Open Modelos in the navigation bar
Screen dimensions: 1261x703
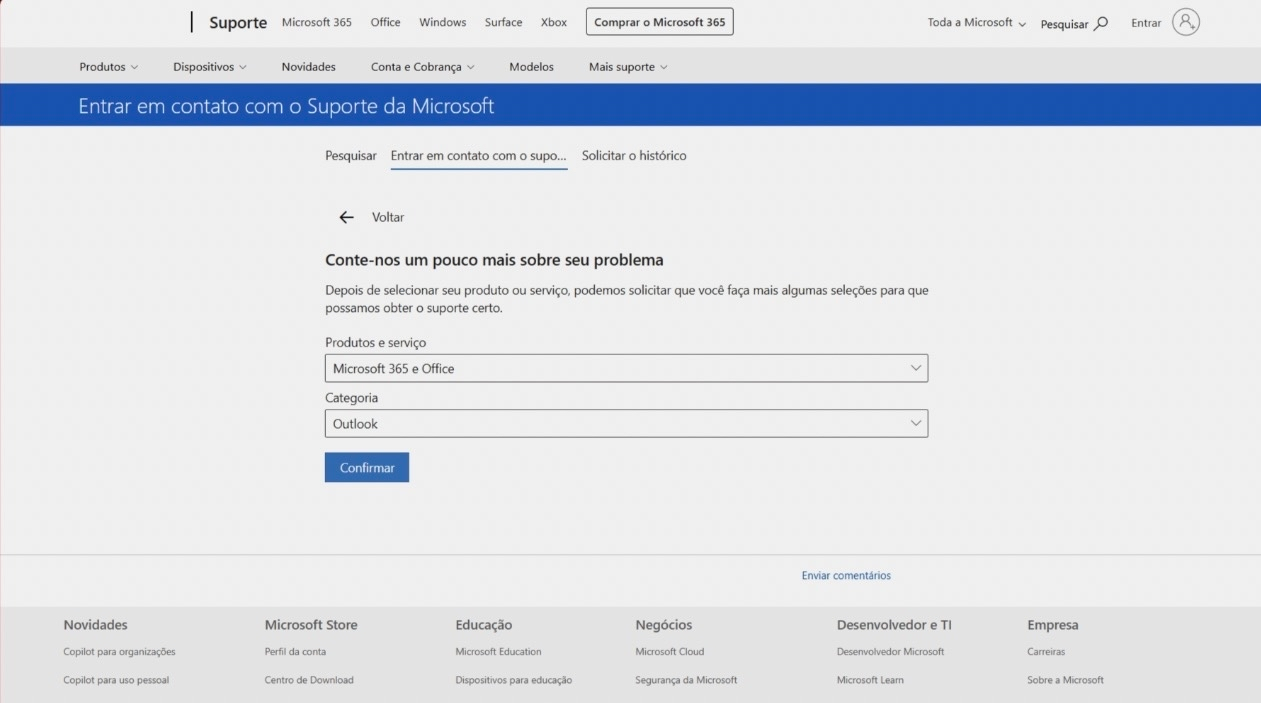click(x=531, y=67)
